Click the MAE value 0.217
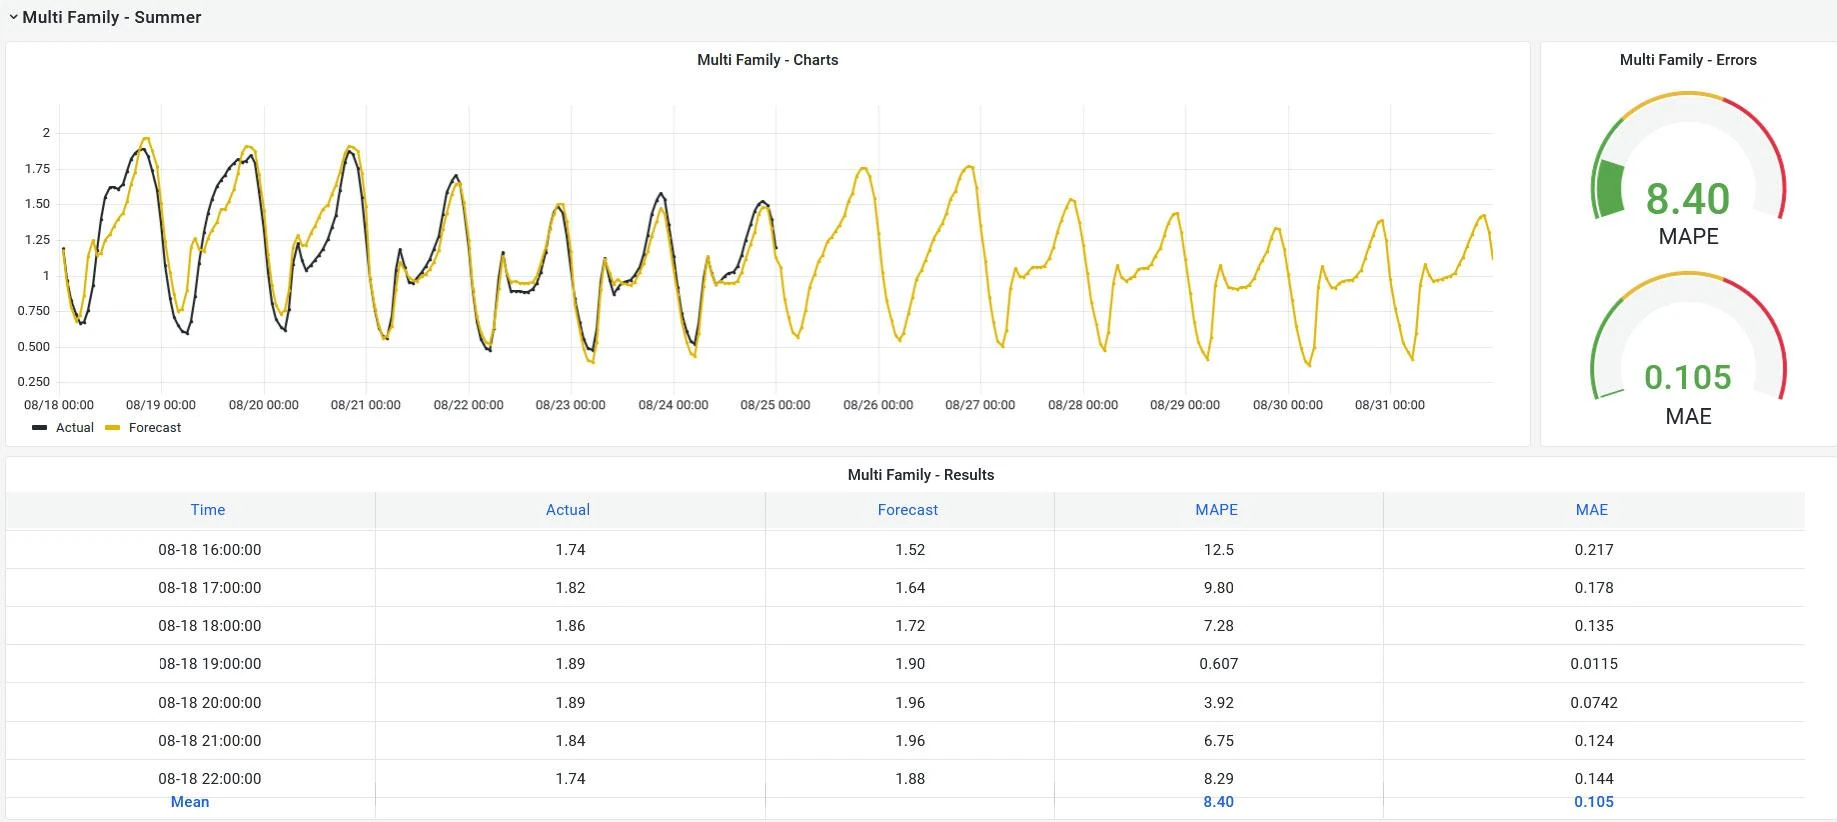 [1594, 550]
